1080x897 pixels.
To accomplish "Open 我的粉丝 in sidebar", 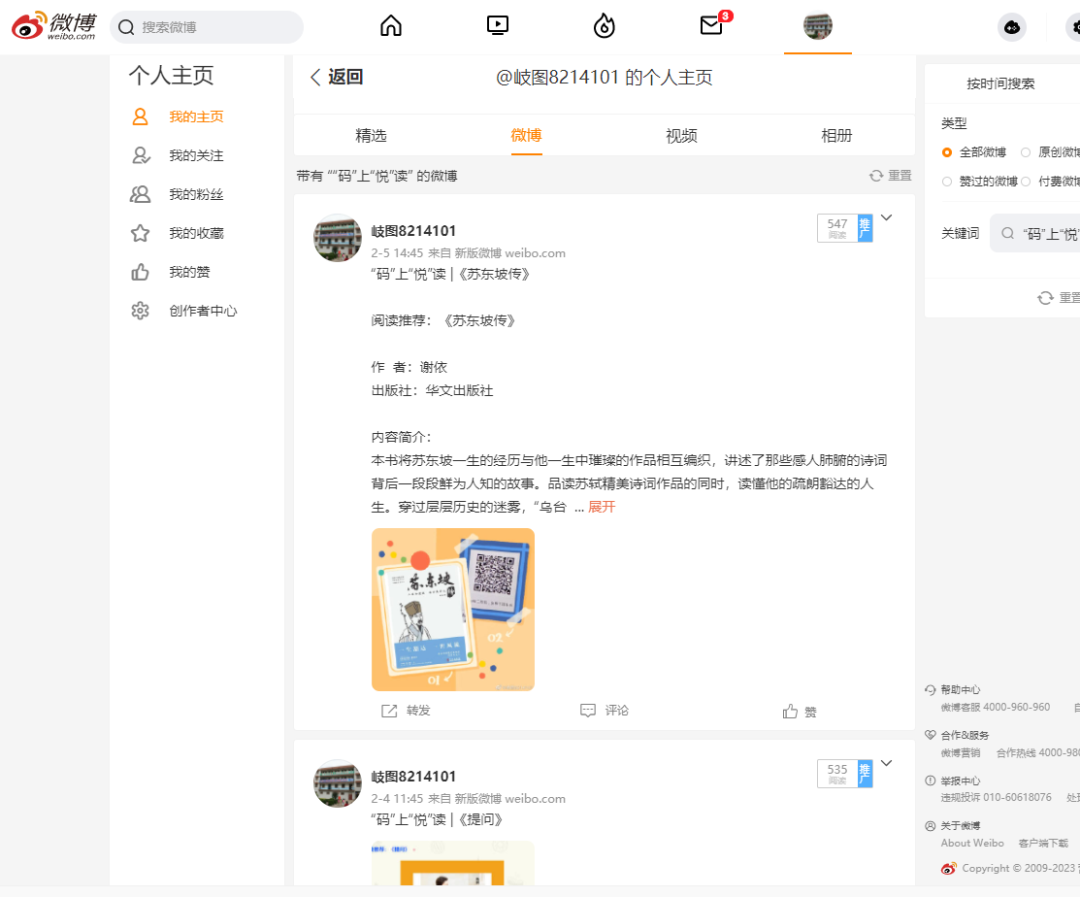I will click(196, 194).
